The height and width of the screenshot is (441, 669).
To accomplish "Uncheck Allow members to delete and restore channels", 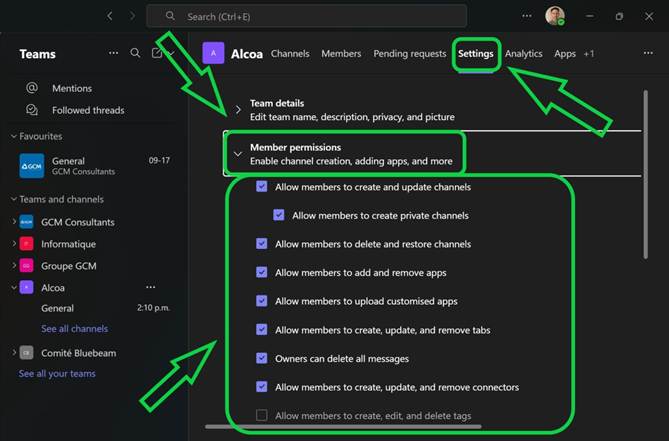I will pos(262,244).
